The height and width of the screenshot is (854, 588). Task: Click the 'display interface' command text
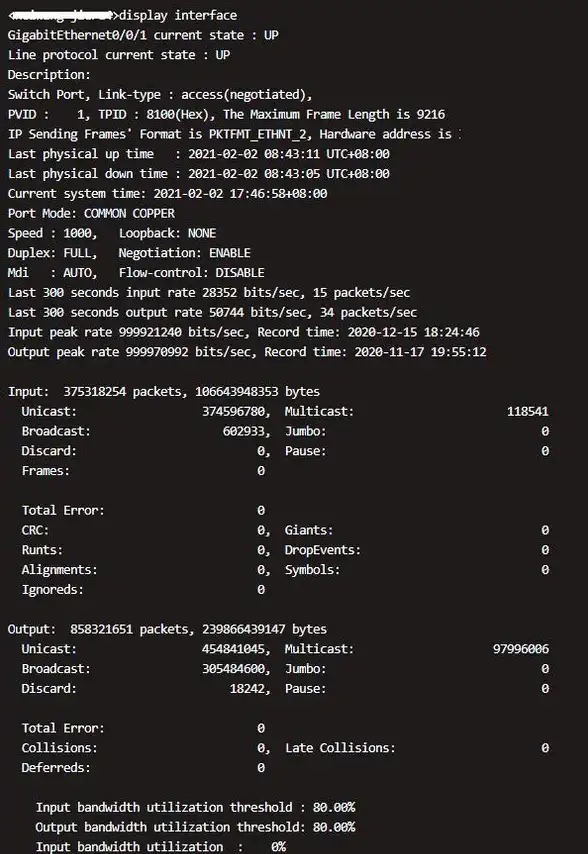pyautogui.click(x=178, y=15)
